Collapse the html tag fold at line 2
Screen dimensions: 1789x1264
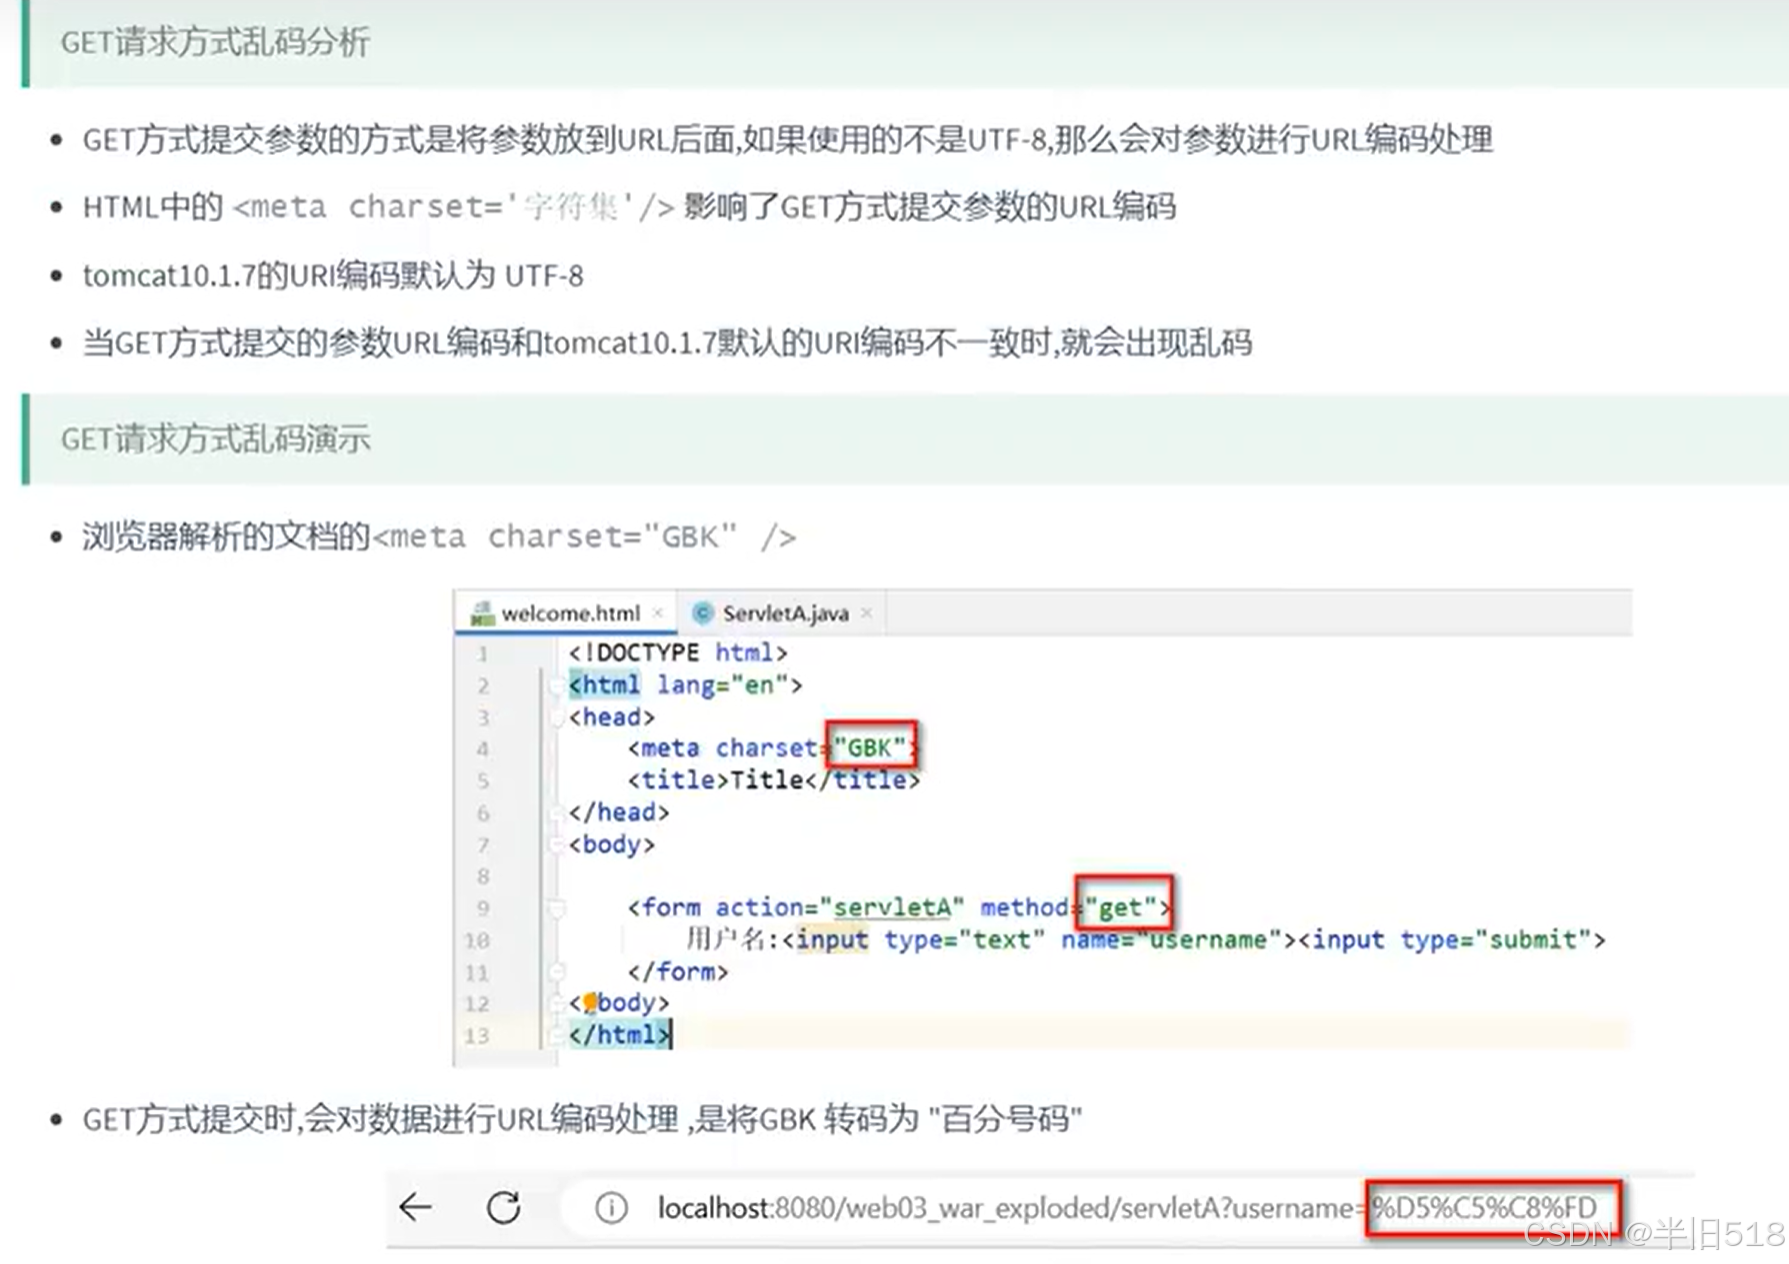558,686
